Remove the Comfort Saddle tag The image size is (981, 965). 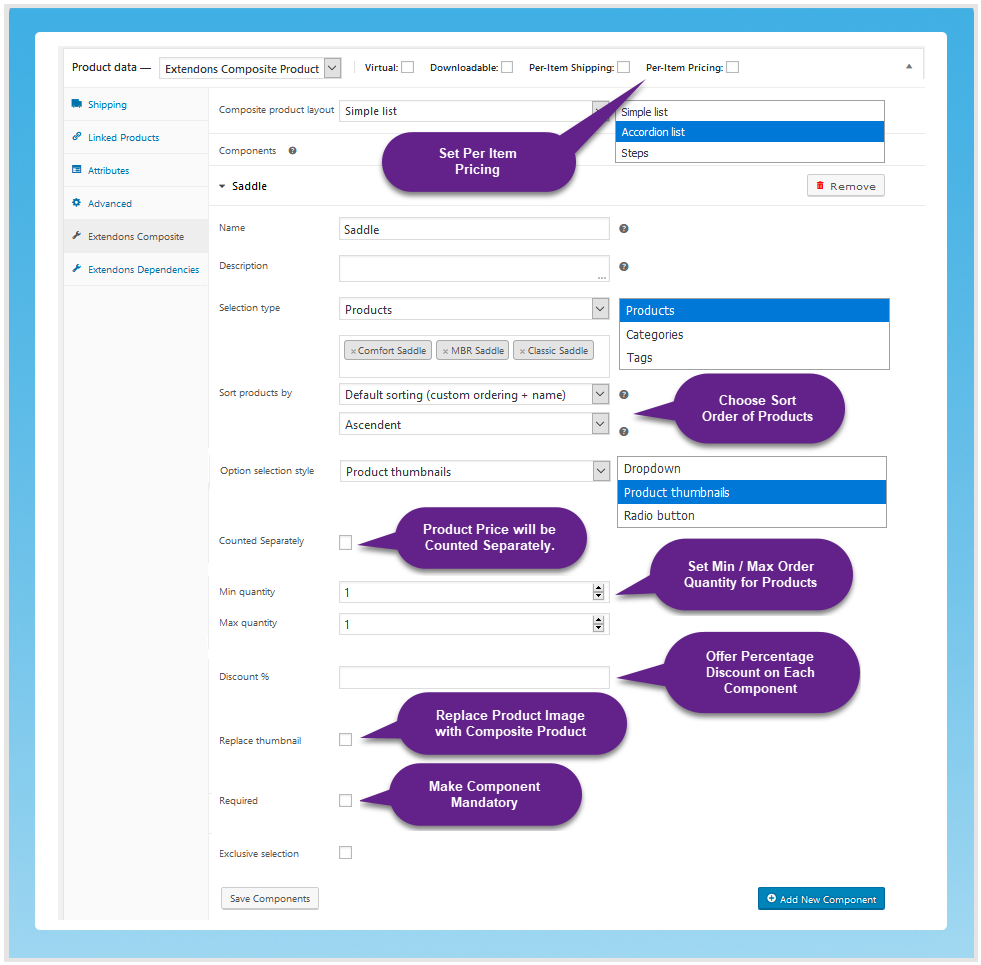[x=353, y=350]
